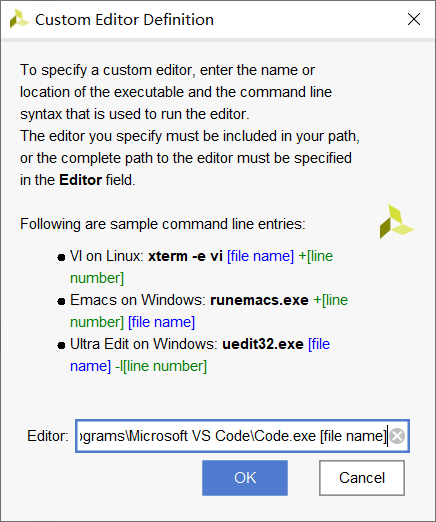Click the 'uedit32.exe' sample command
The image size is (436, 522).
[x=263, y=344]
